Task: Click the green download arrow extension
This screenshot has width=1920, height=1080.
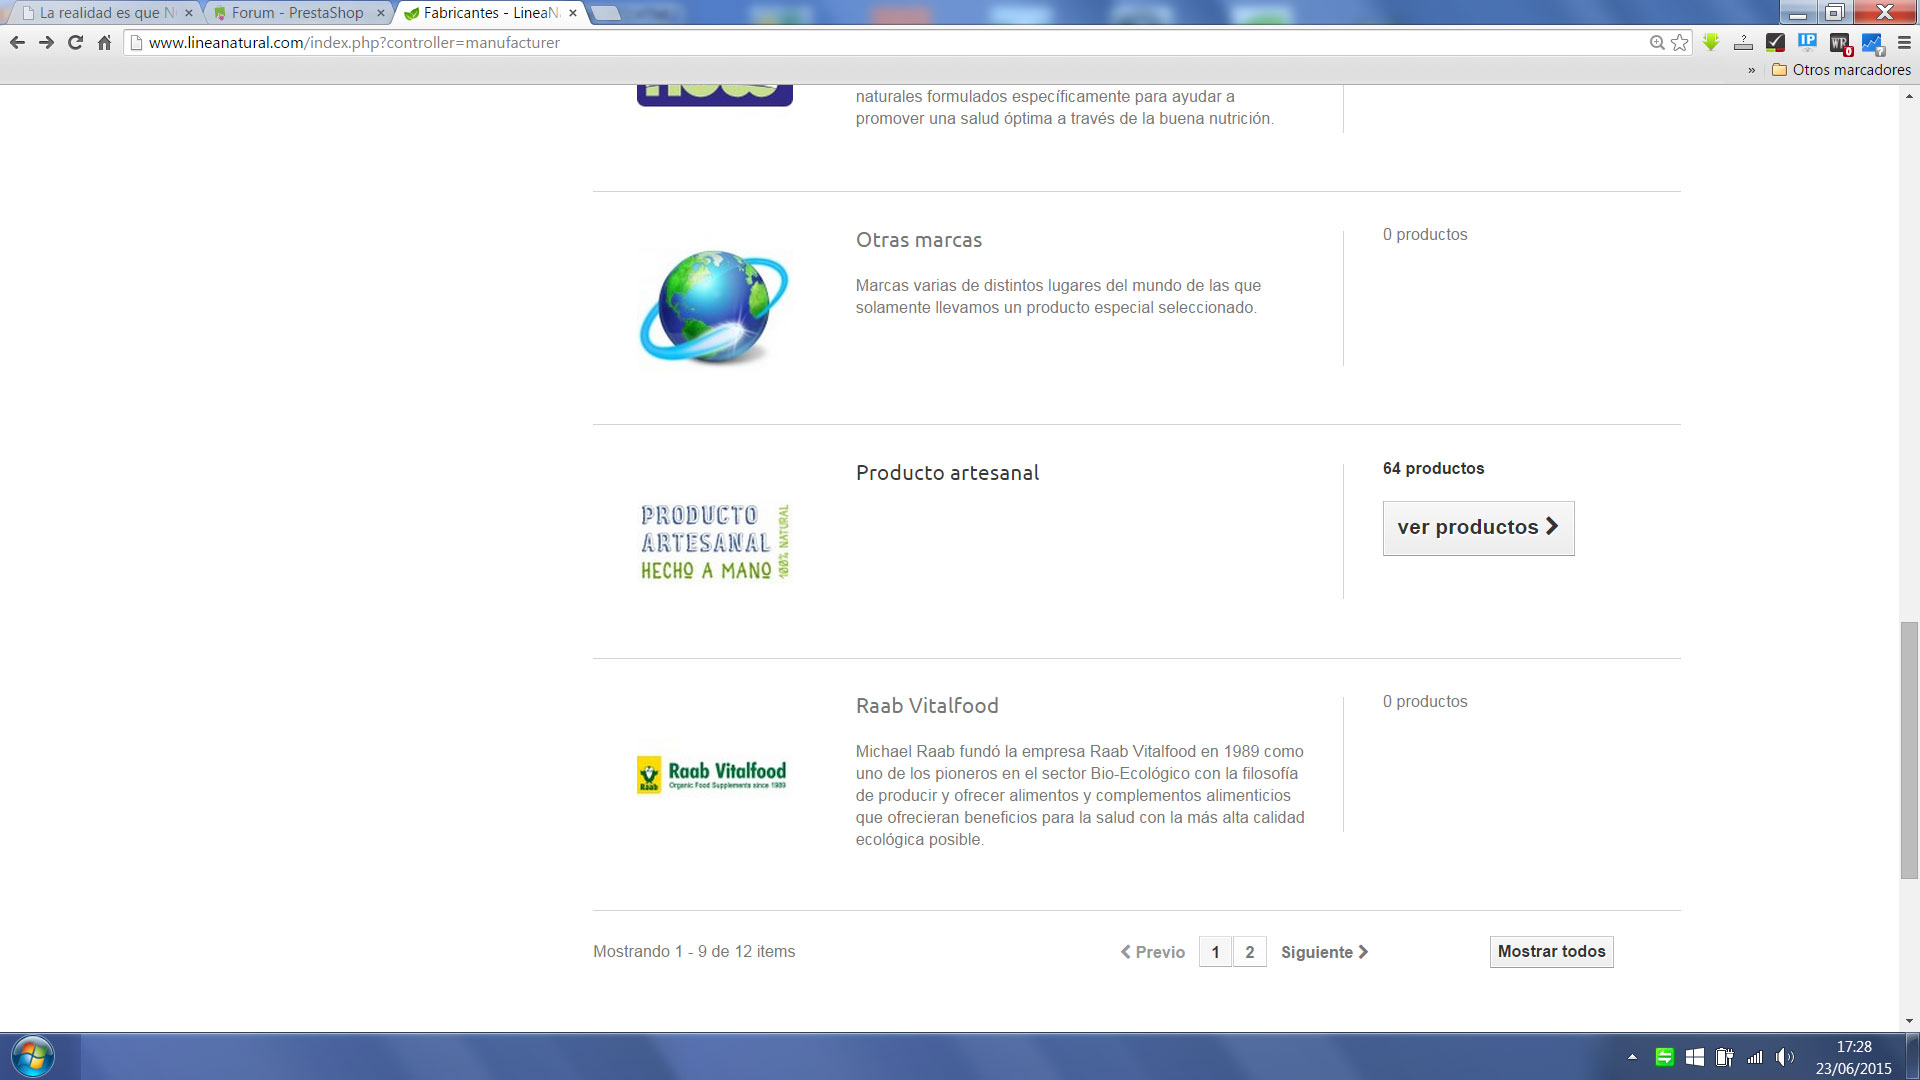Action: (1711, 42)
